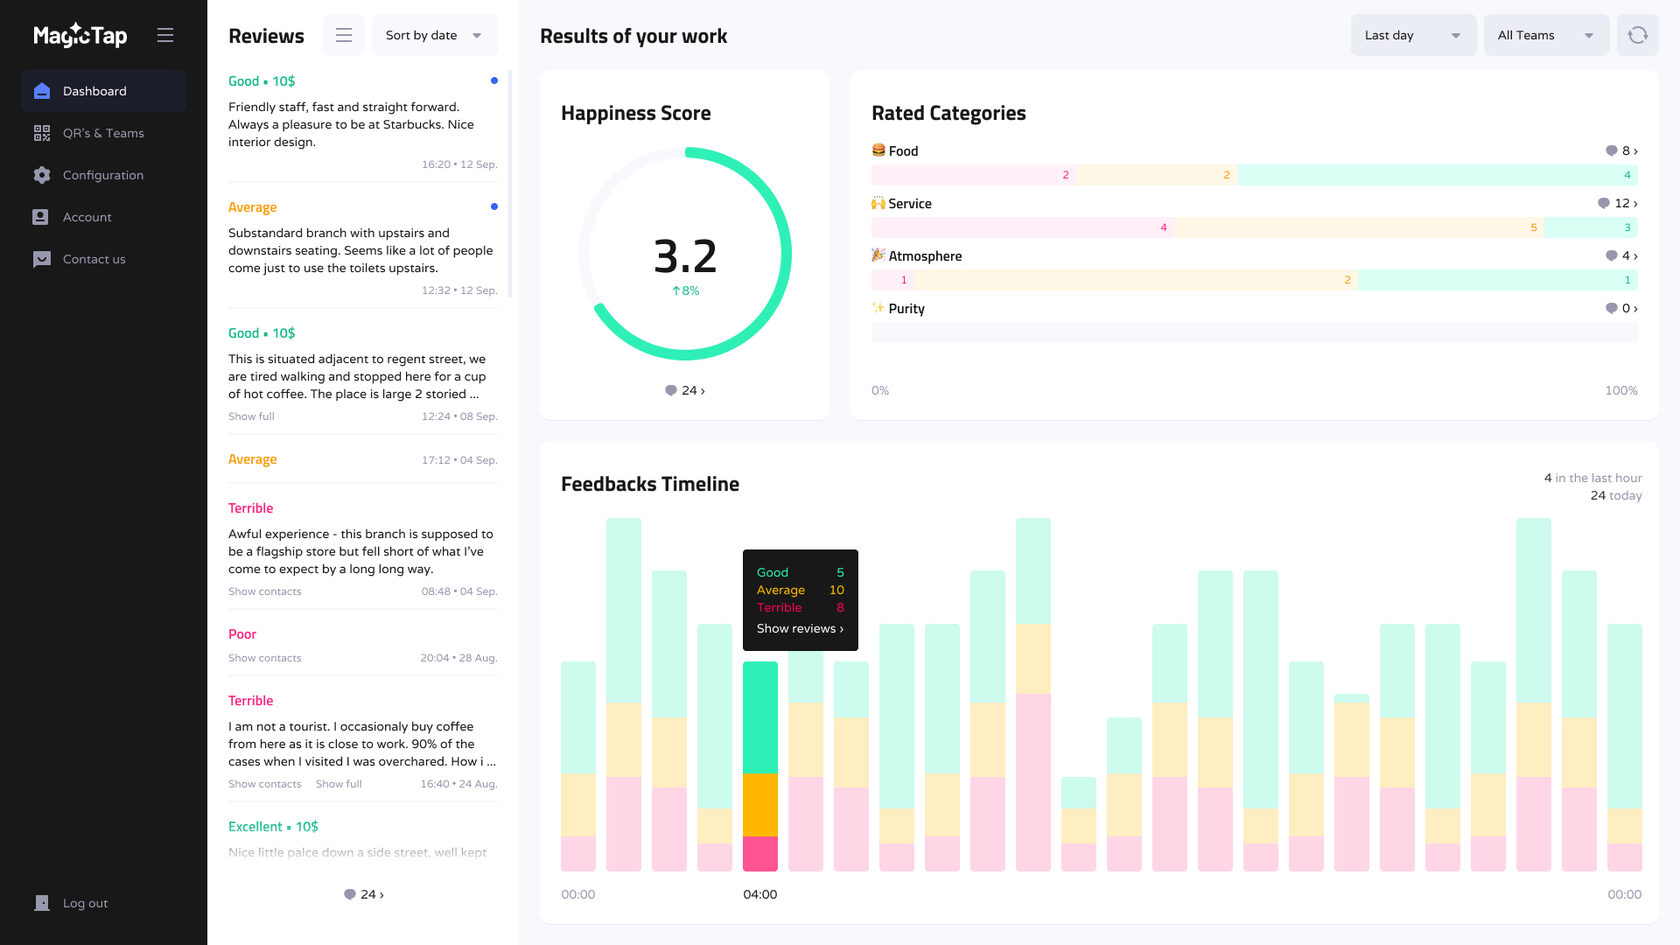Click the Service category rating bar

1254,228
